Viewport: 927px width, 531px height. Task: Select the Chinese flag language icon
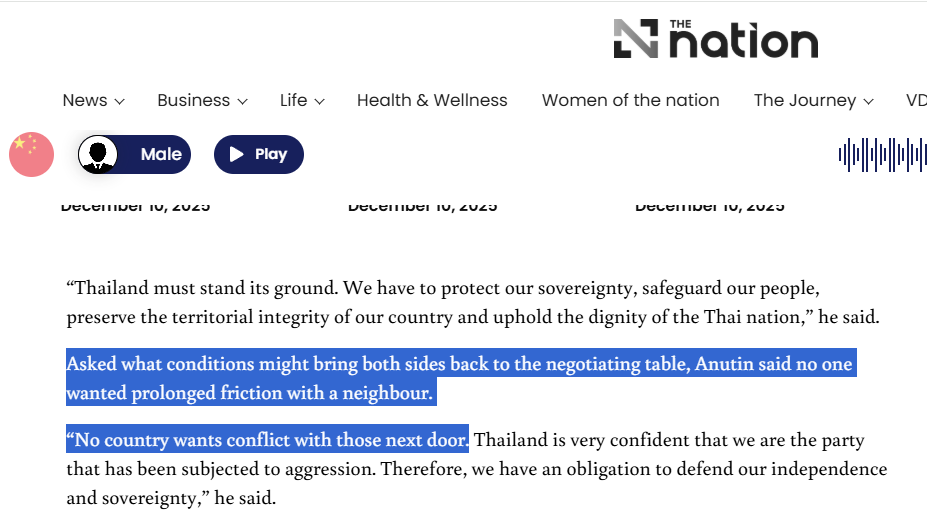click(x=31, y=154)
